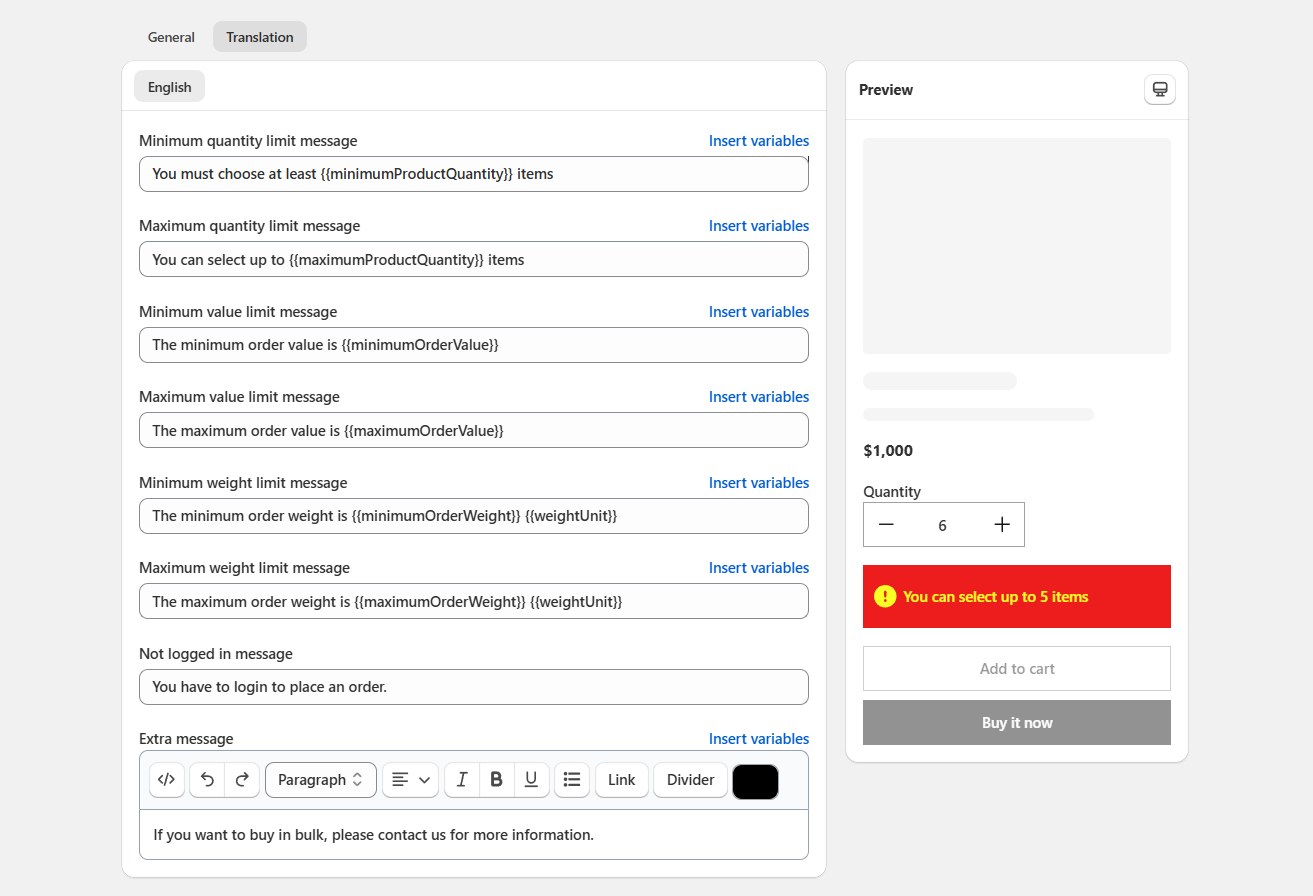The height and width of the screenshot is (896, 1313).
Task: Switch the preview device view icon
Action: (1160, 90)
